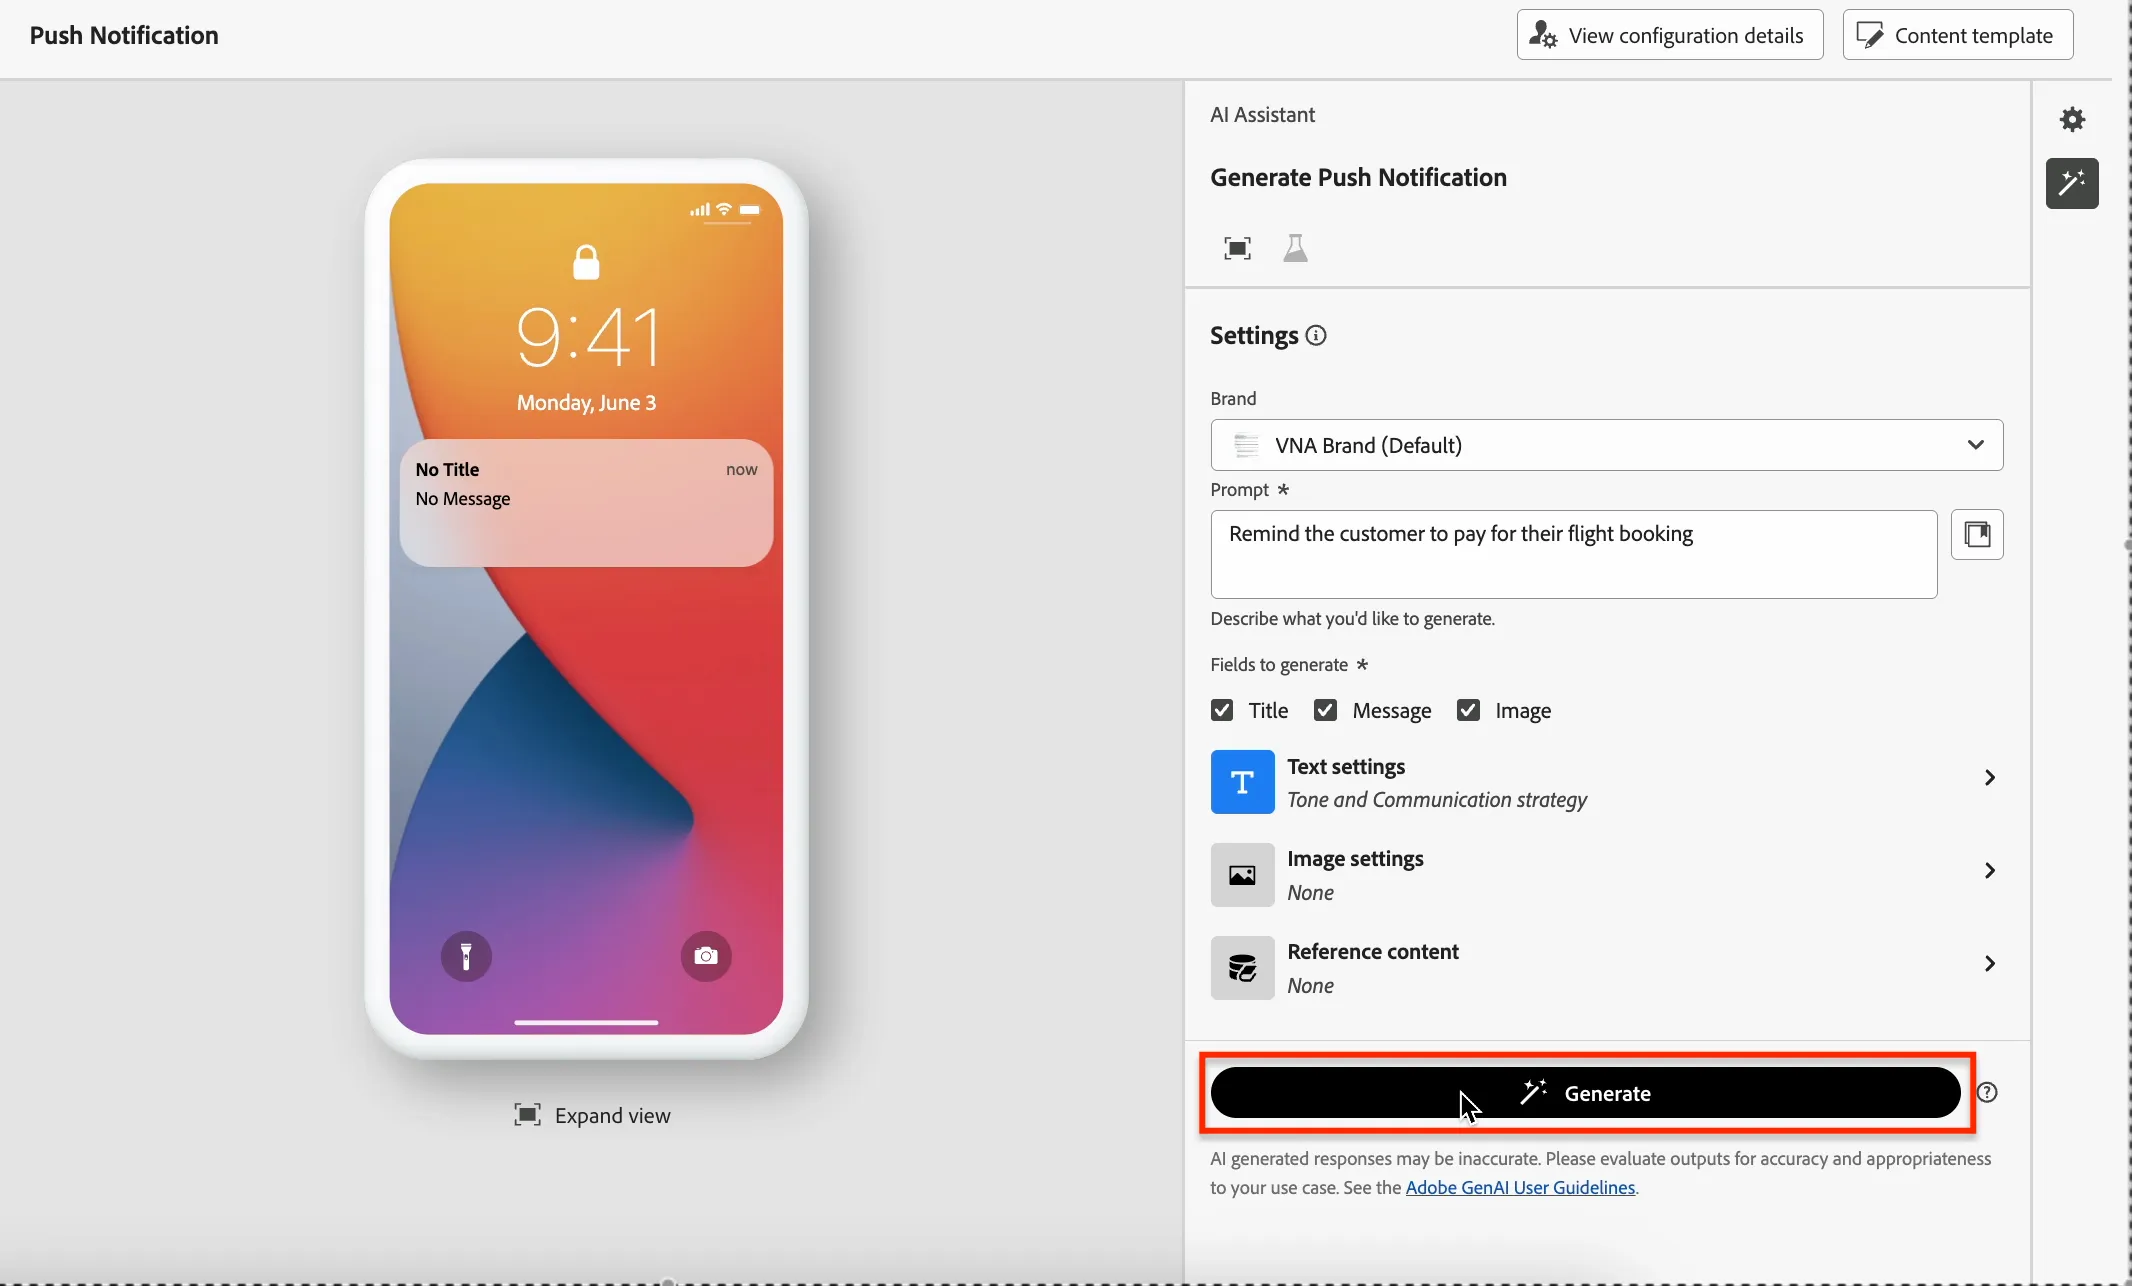The height and width of the screenshot is (1286, 2132).
Task: Click the expand view icon under Generate Push Notification
Action: [1237, 248]
